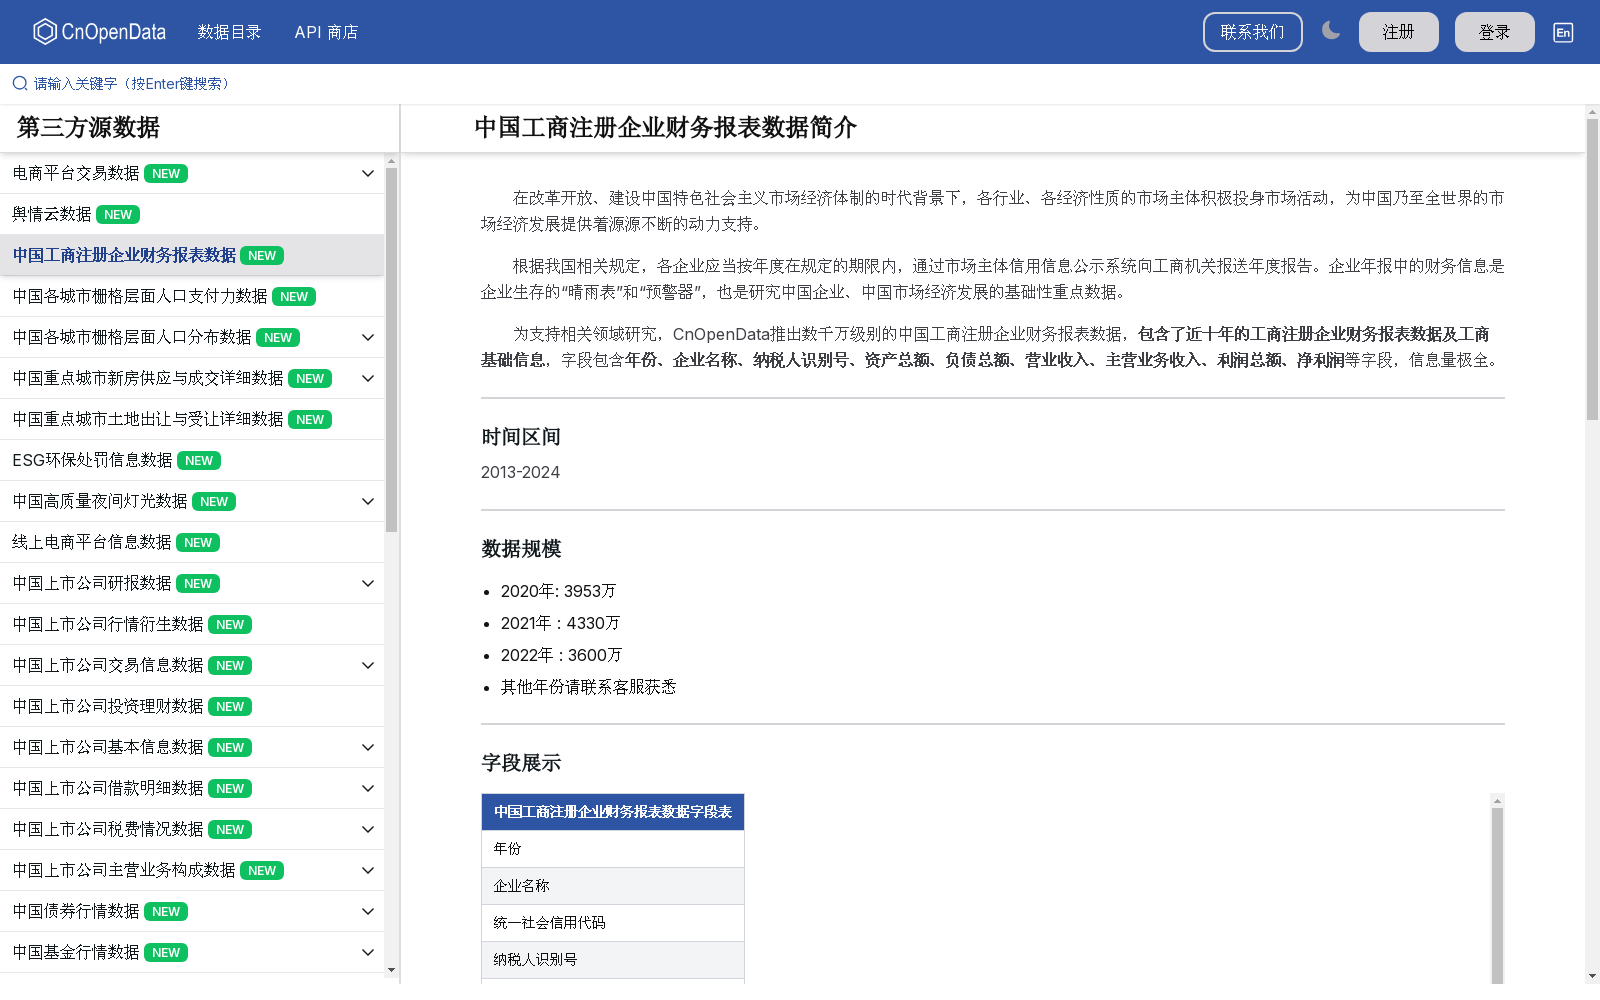This screenshot has width=1600, height=1000.
Task: Click NEW badge beside ESG环保处罚信息数据
Action: (199, 460)
